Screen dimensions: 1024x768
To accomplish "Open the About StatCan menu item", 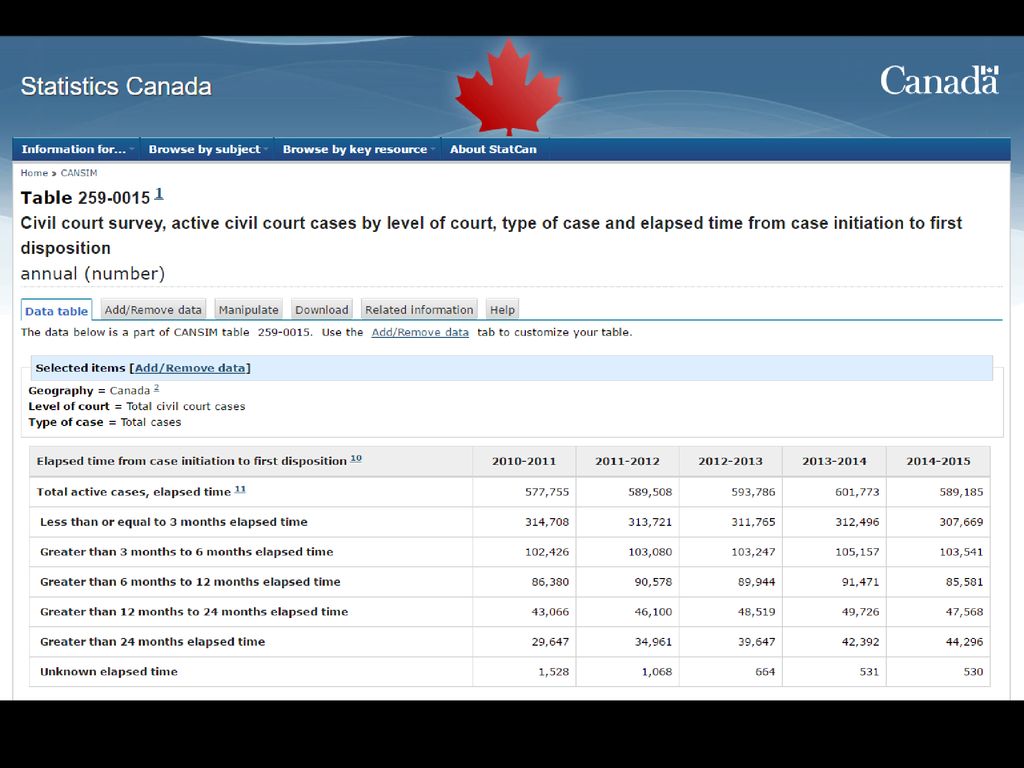I will [x=493, y=149].
